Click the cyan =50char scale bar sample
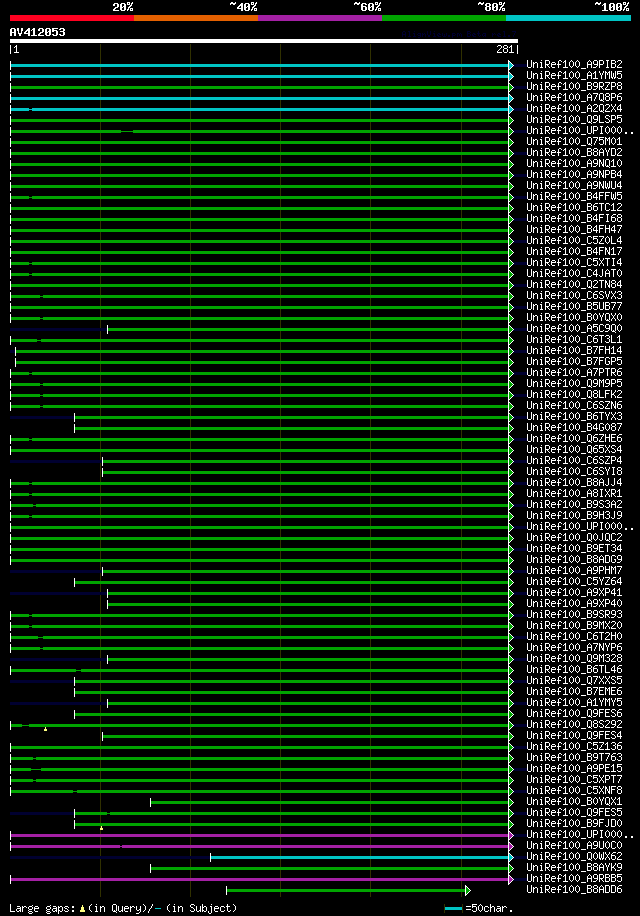The width and height of the screenshot is (640, 916). pyautogui.click(x=453, y=908)
